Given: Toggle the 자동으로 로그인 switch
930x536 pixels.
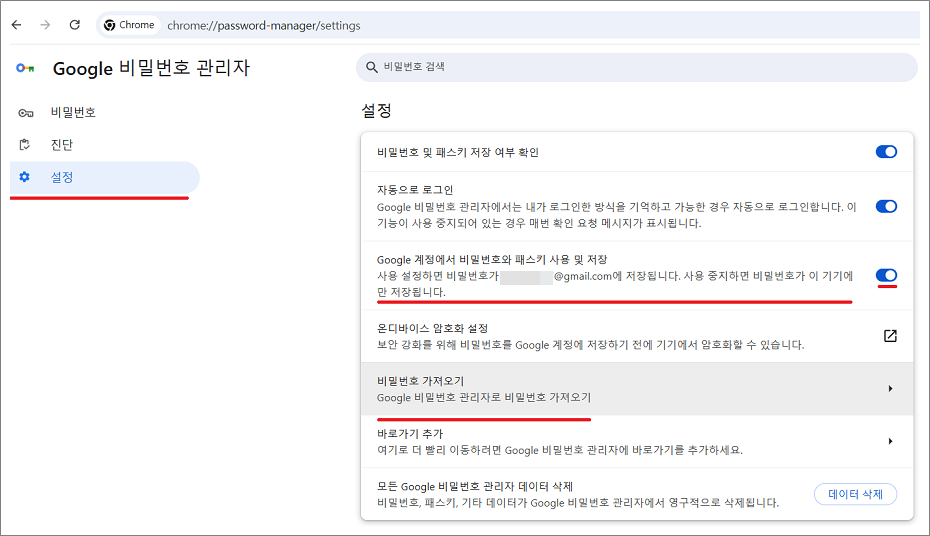Looking at the screenshot, I should (886, 206).
